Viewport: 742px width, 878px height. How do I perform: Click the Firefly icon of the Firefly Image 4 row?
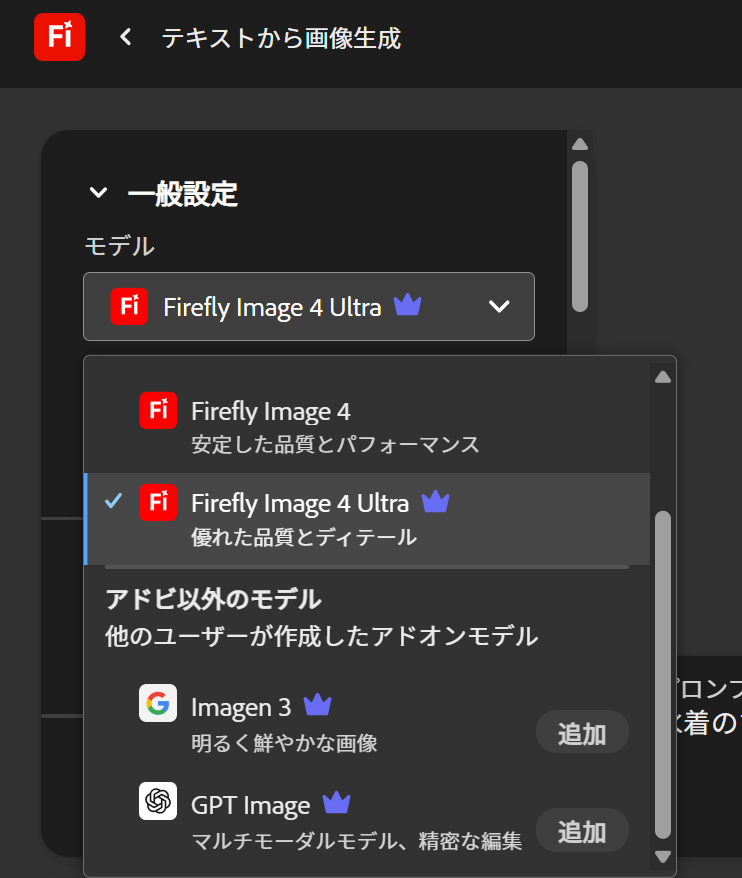[158, 410]
